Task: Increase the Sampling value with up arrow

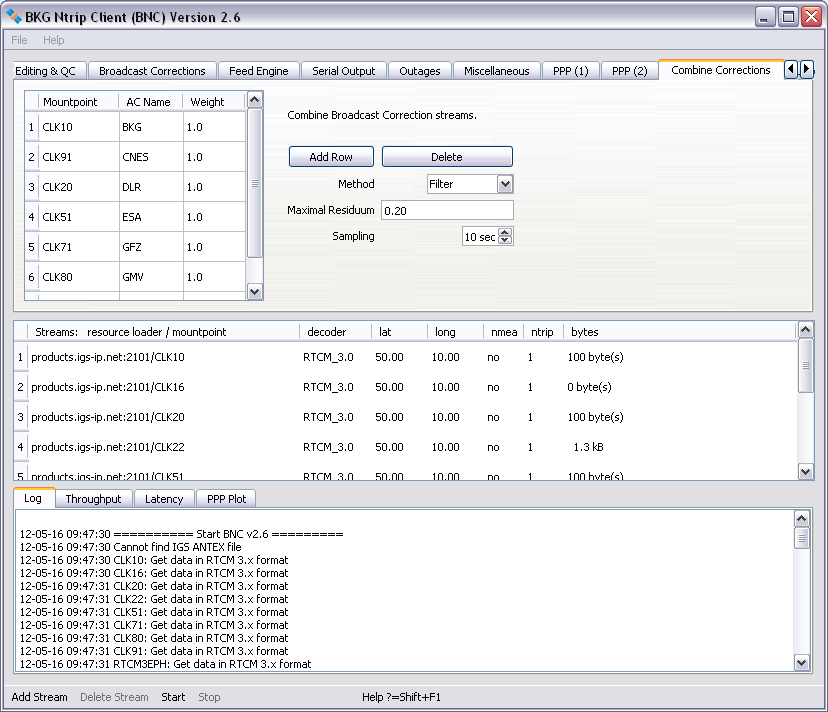Action: pos(505,232)
